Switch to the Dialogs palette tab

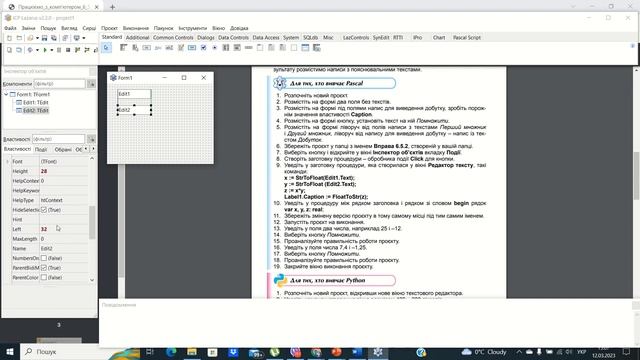pos(206,38)
